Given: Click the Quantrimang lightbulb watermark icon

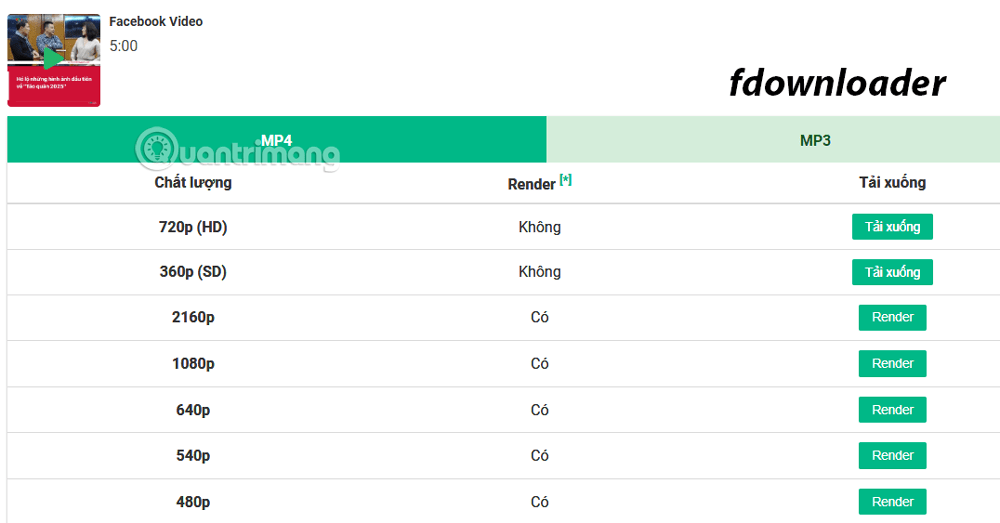Looking at the screenshot, I should (x=155, y=147).
